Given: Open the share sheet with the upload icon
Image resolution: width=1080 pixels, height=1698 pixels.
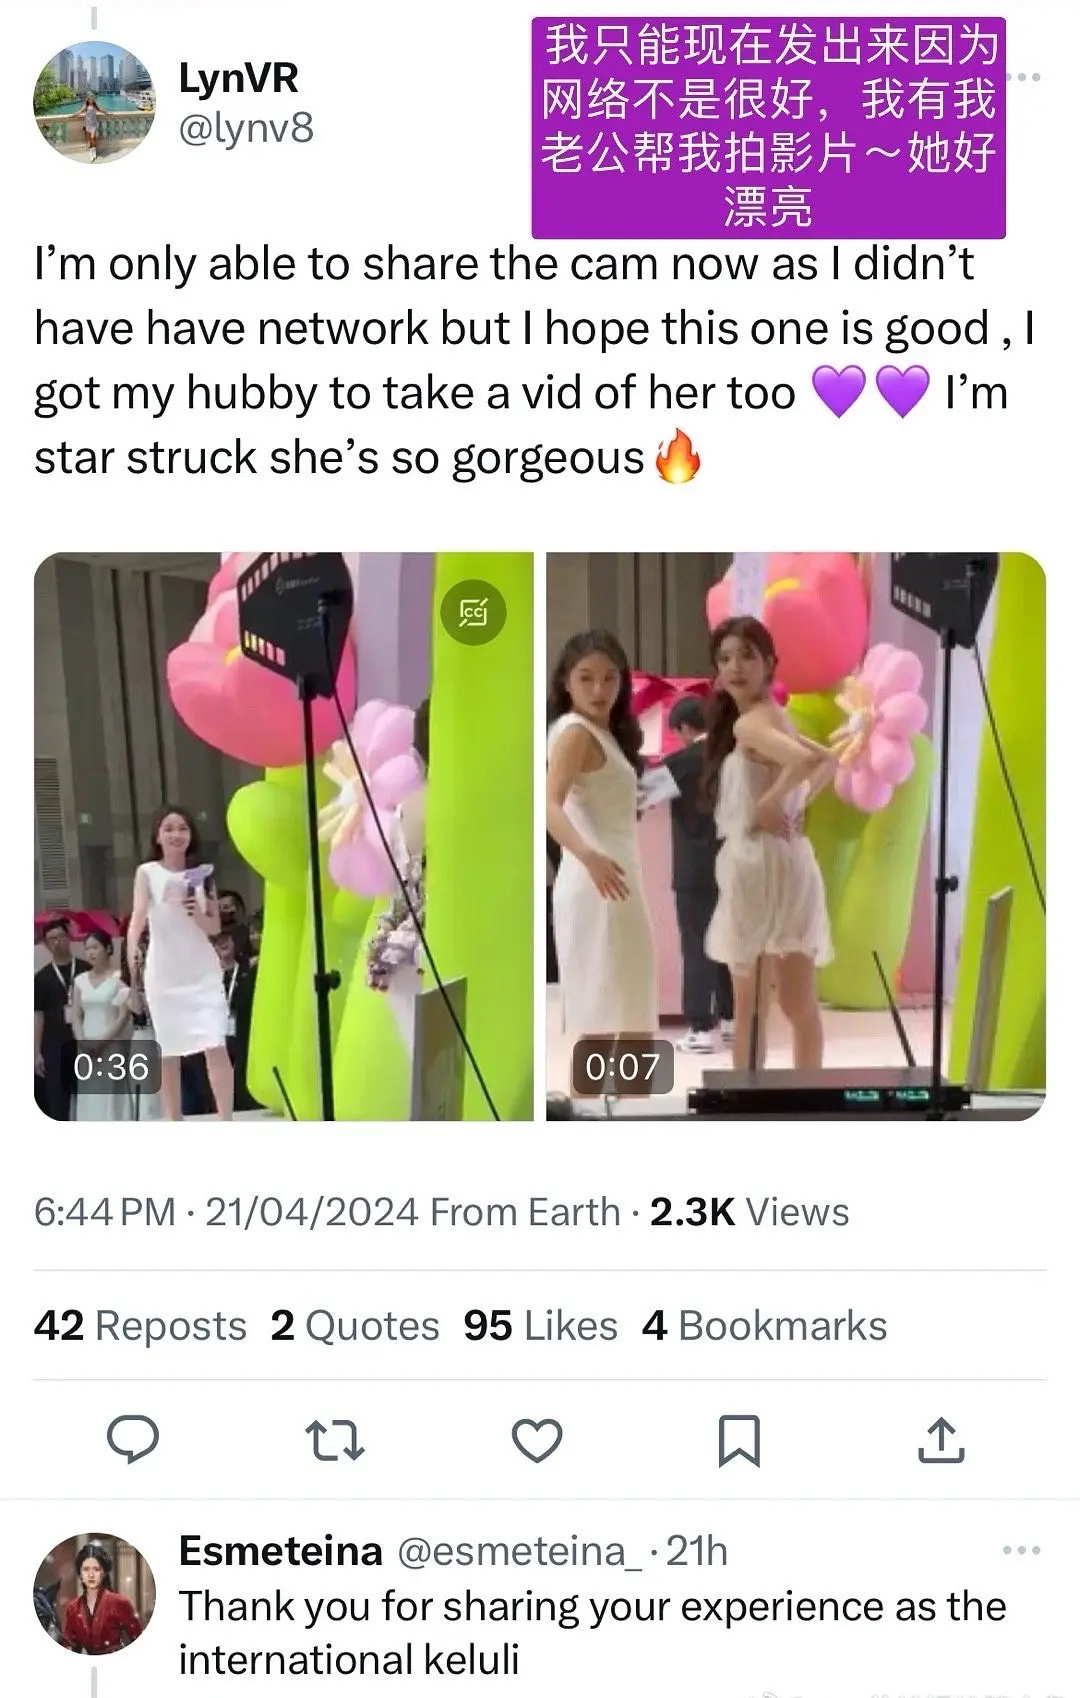Looking at the screenshot, I should (x=941, y=1440).
